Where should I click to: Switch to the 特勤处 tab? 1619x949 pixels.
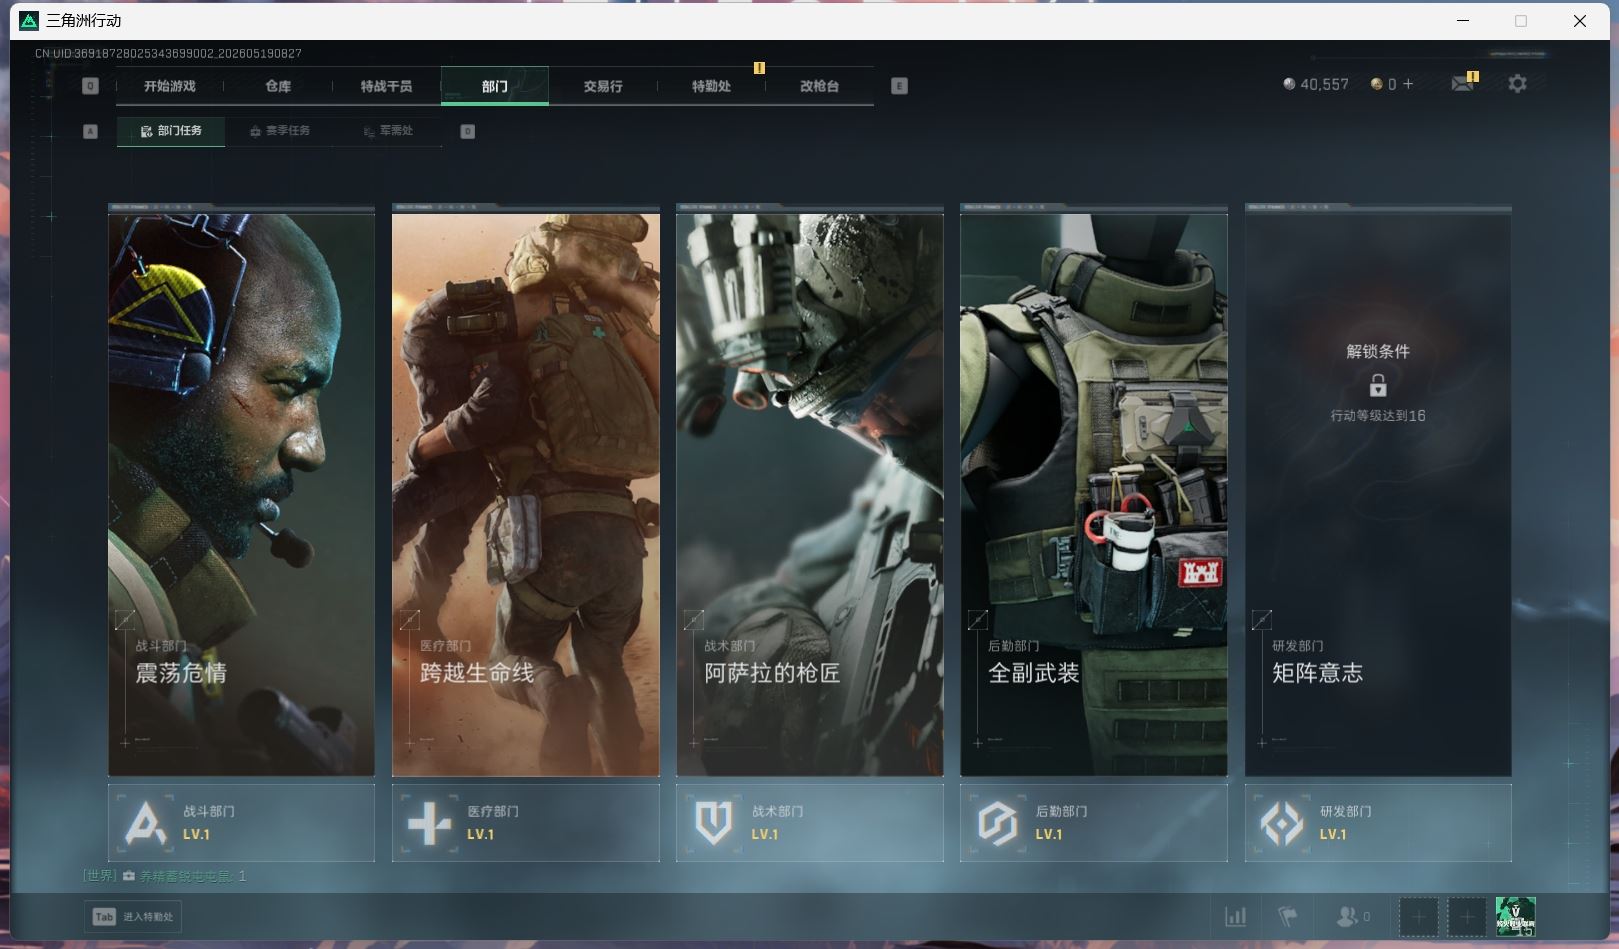click(711, 86)
